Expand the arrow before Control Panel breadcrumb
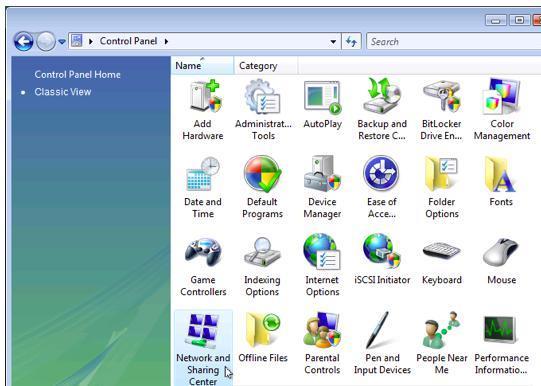Image resolution: width=541 pixels, height=386 pixels. click(x=91, y=42)
